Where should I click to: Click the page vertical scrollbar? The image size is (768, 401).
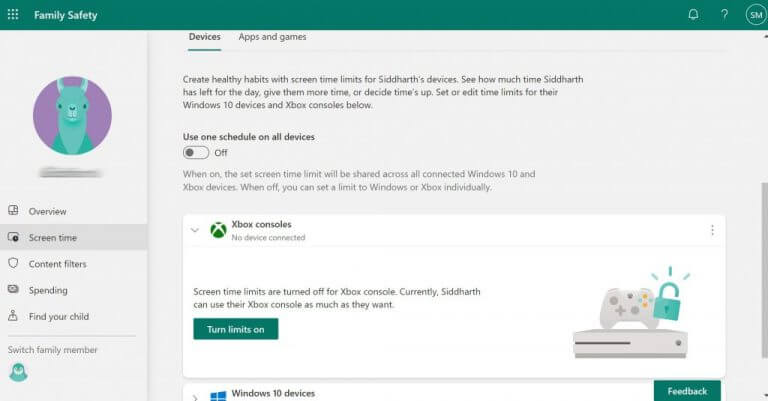764,270
